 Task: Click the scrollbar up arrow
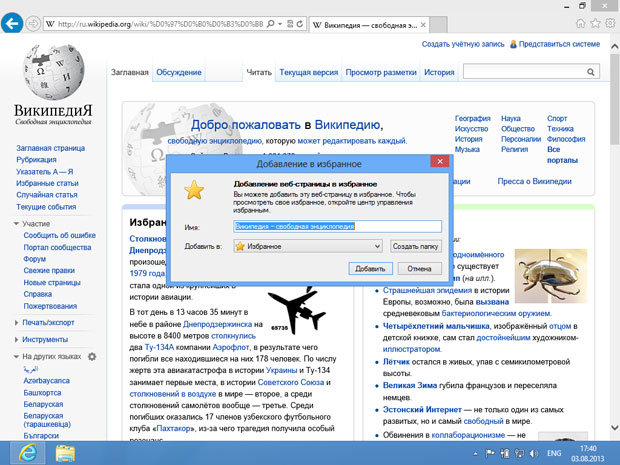coord(614,46)
